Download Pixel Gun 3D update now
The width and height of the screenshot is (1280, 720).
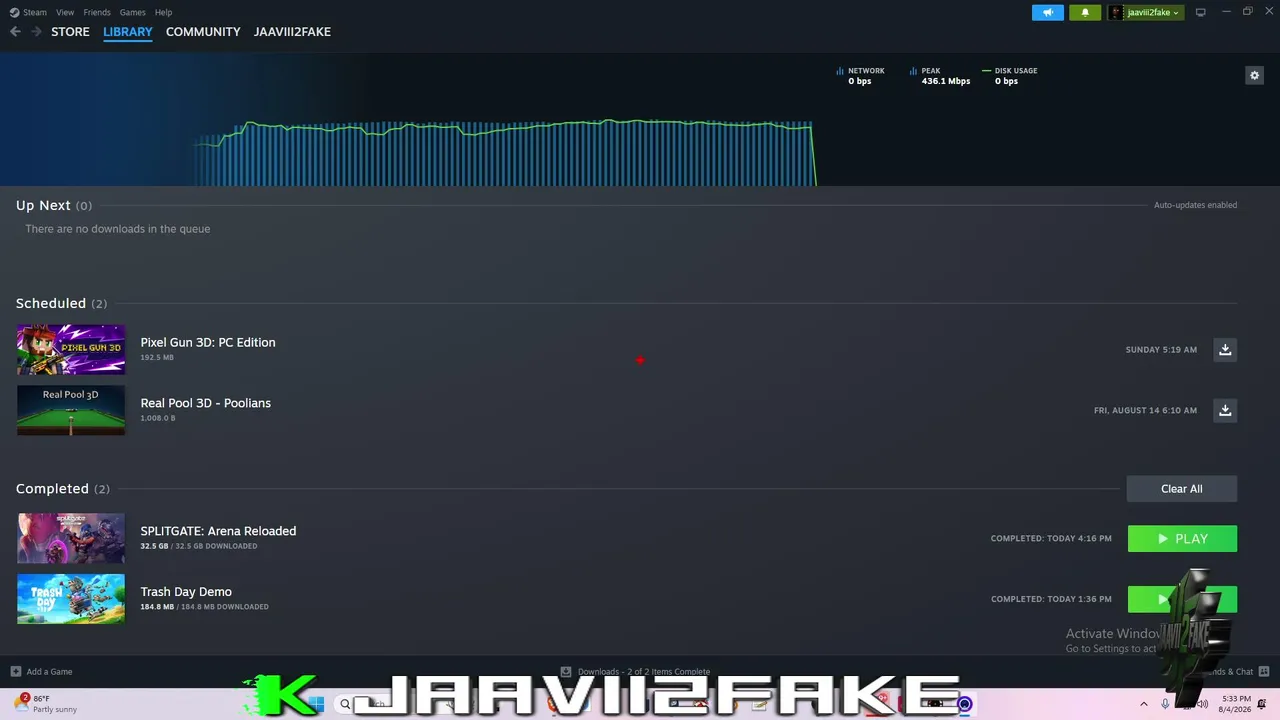(1225, 349)
